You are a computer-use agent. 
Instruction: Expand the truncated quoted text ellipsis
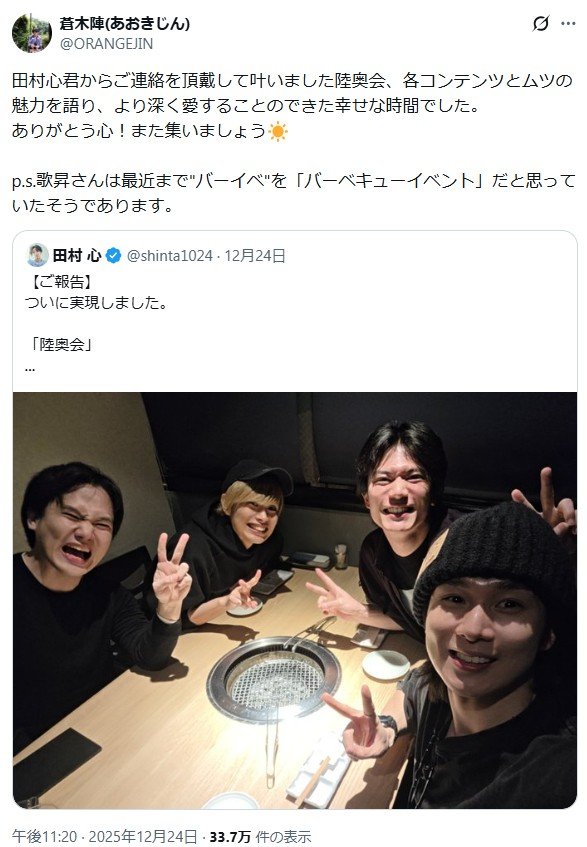pyautogui.click(x=30, y=369)
